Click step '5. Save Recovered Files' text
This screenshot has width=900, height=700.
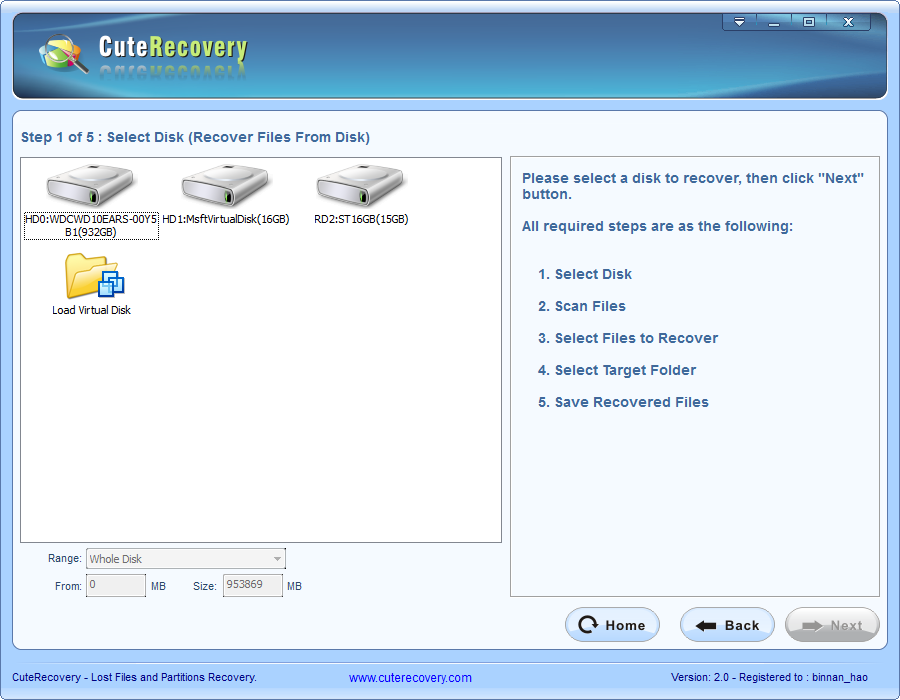point(623,402)
